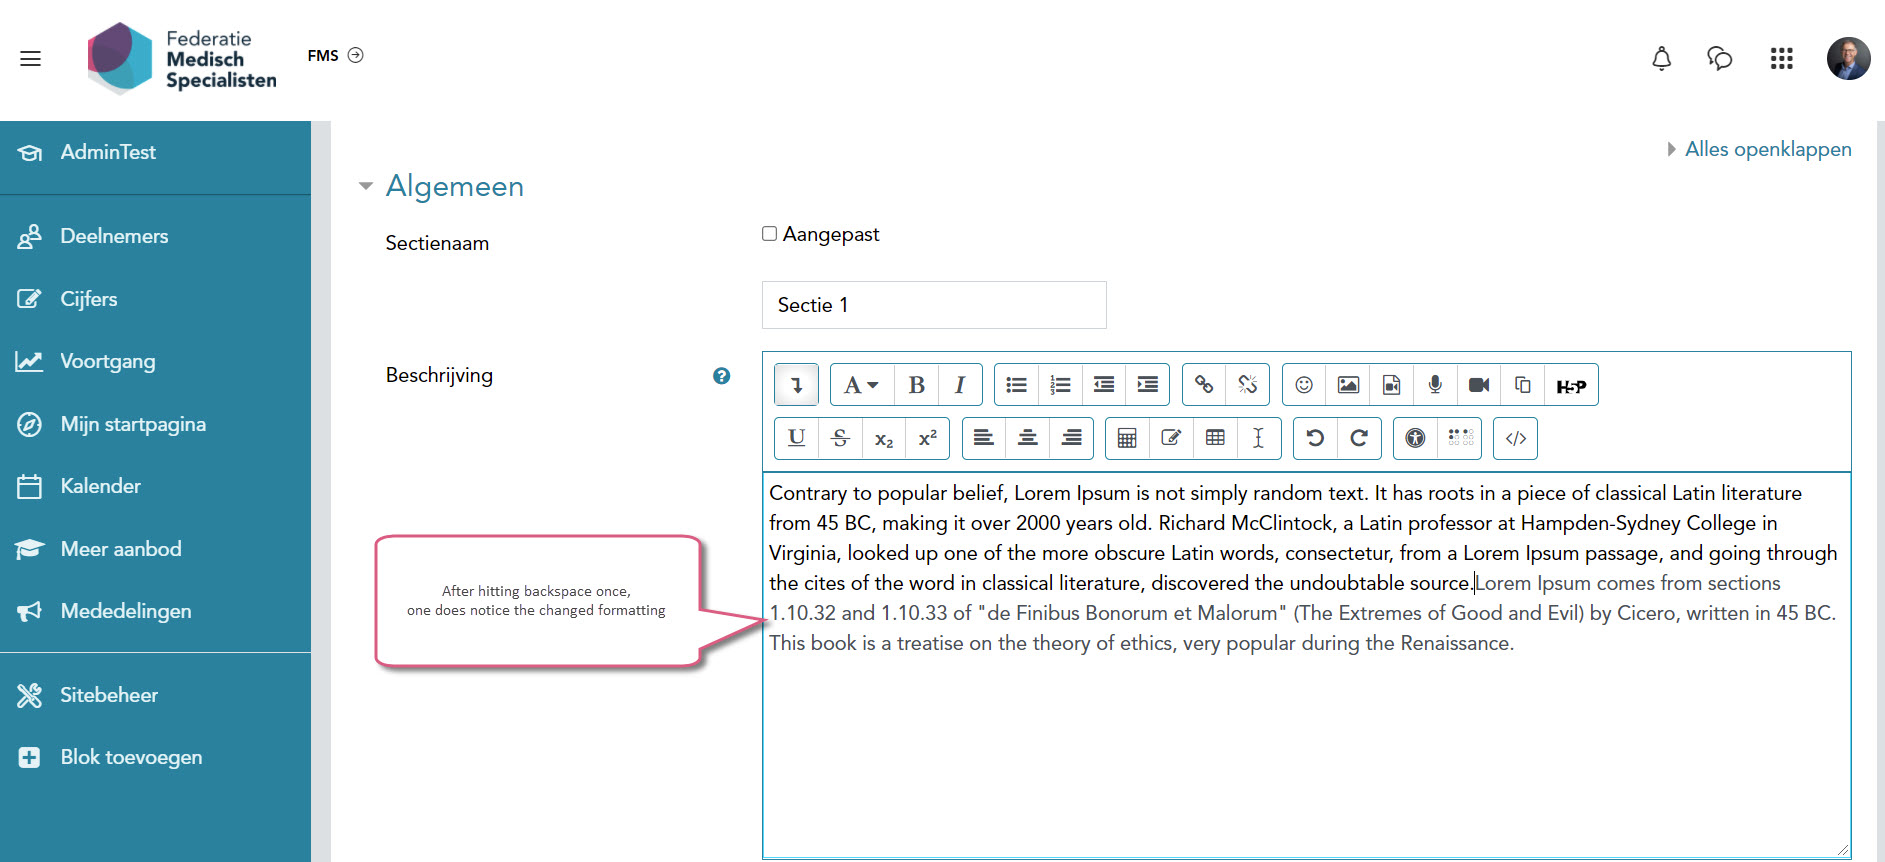The height and width of the screenshot is (862, 1885).
Task: Insert a table
Action: (x=1215, y=438)
